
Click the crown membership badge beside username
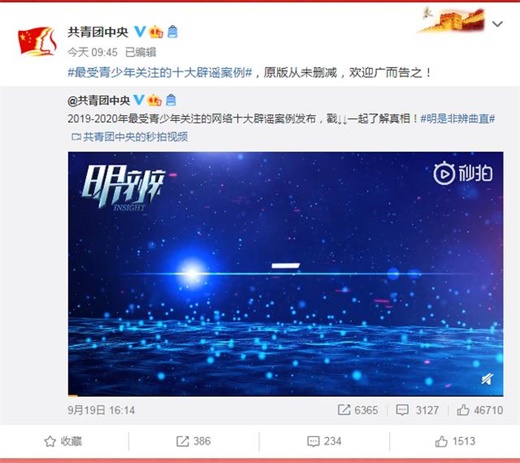[x=156, y=32]
